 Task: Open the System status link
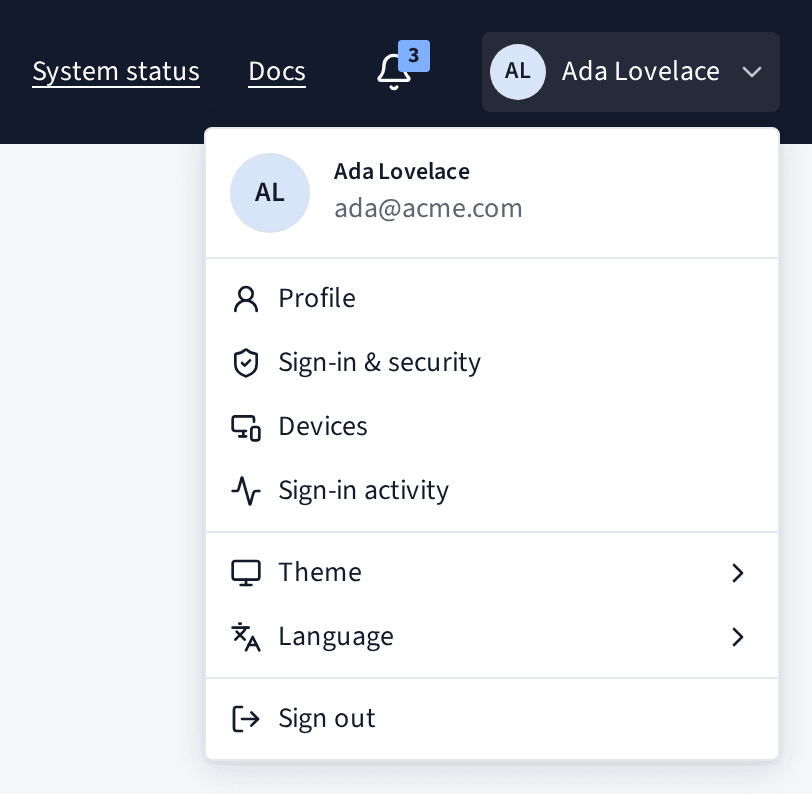pos(116,72)
